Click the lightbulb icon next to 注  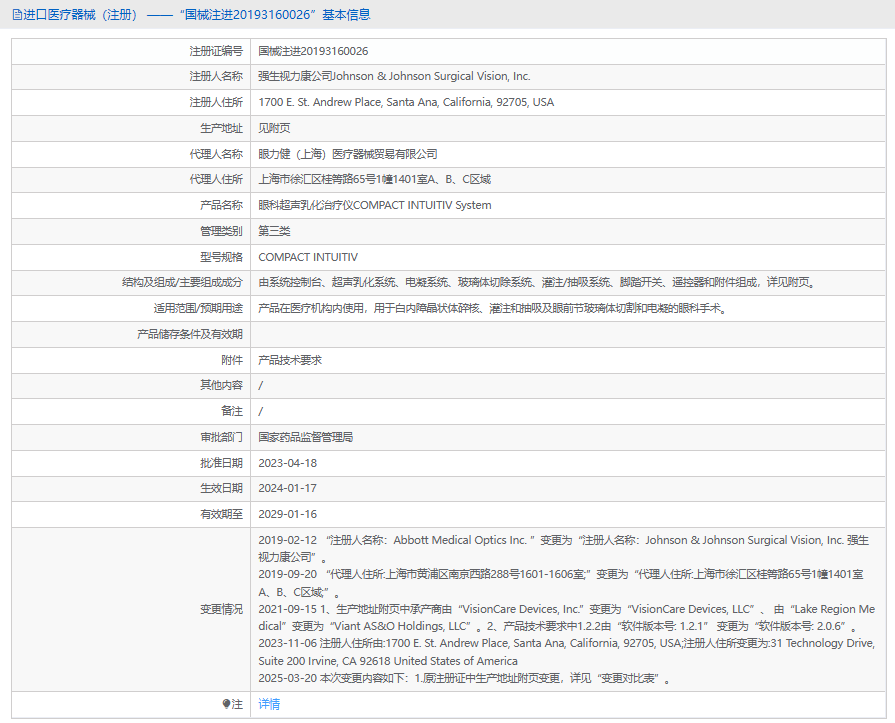[226, 704]
